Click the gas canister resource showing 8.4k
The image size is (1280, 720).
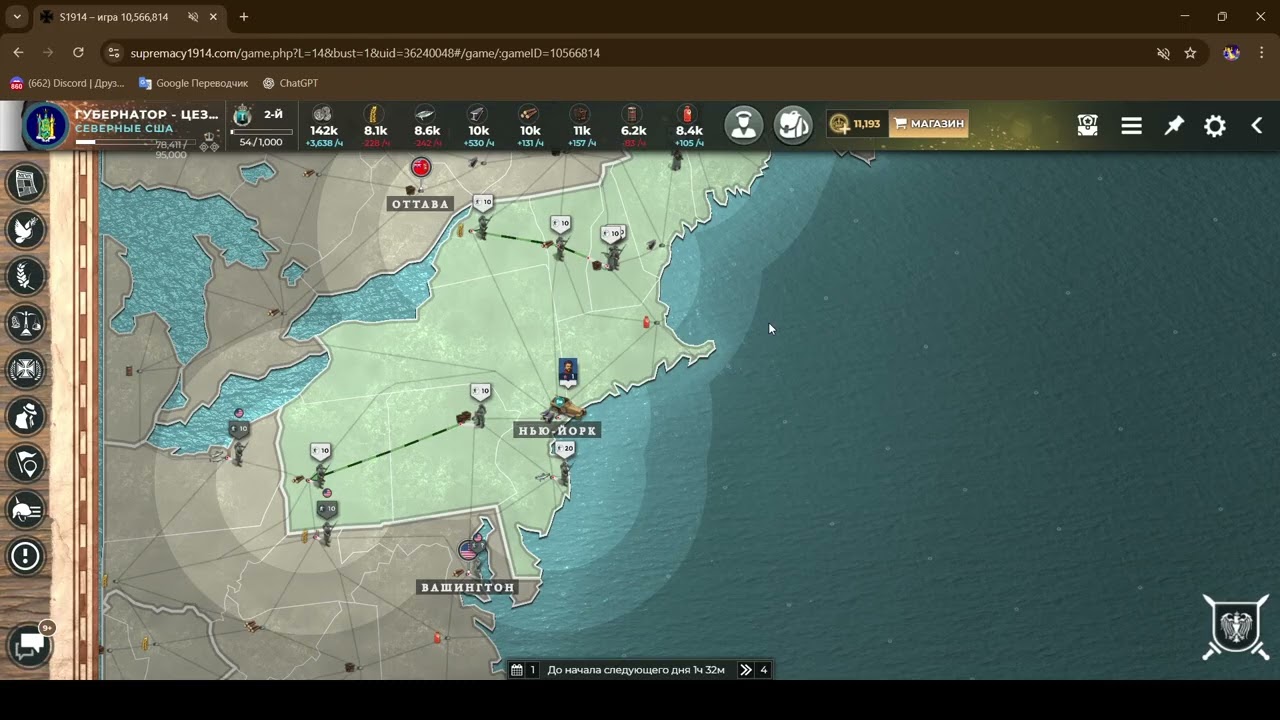(689, 126)
